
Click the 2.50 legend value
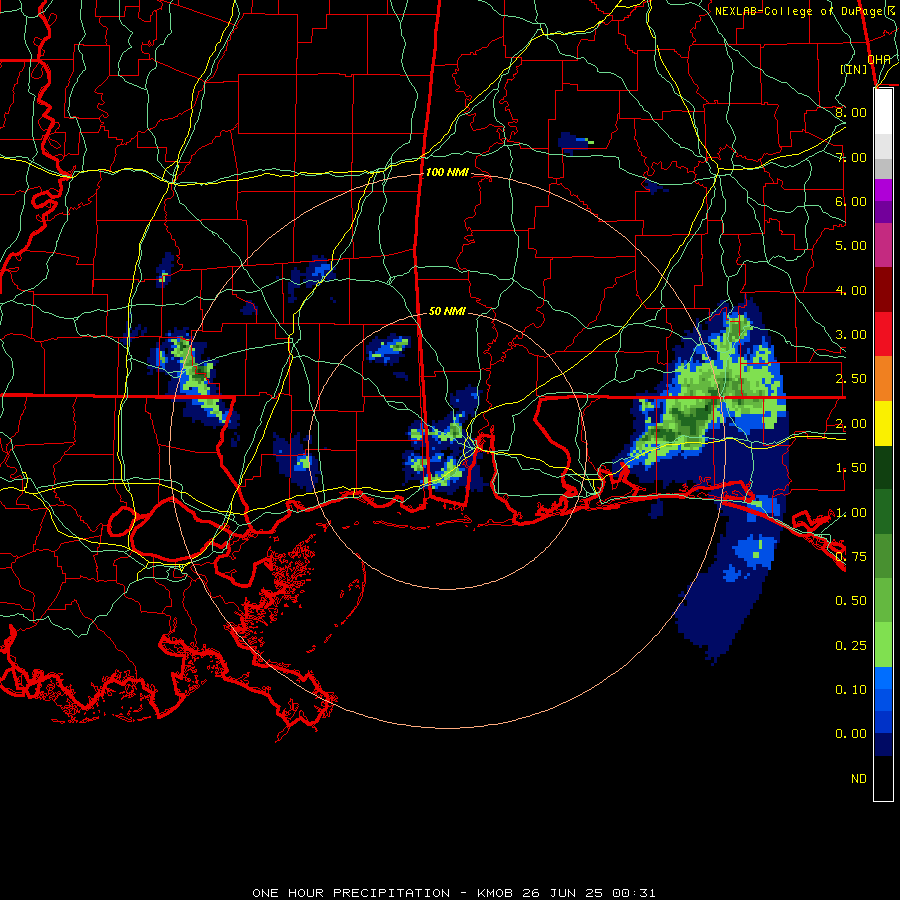click(x=851, y=379)
